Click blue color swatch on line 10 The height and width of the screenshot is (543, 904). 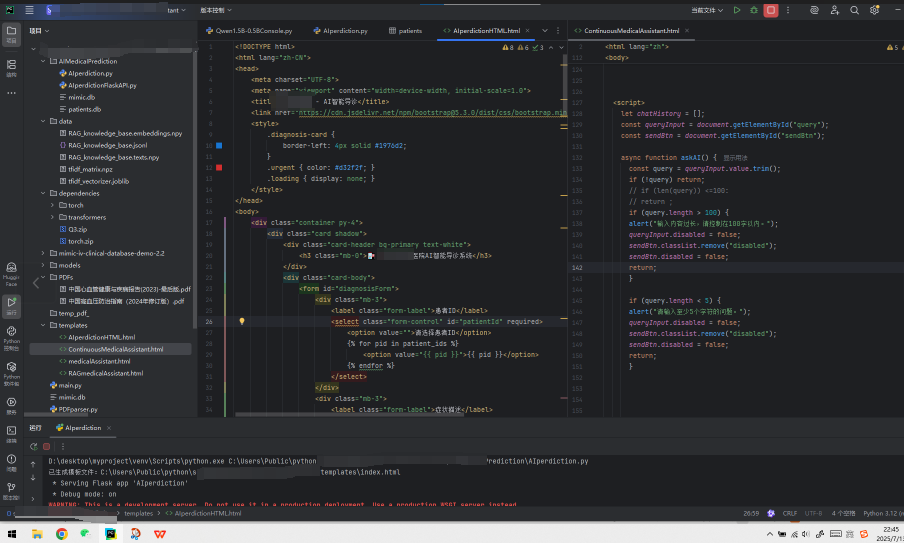[x=219, y=146]
